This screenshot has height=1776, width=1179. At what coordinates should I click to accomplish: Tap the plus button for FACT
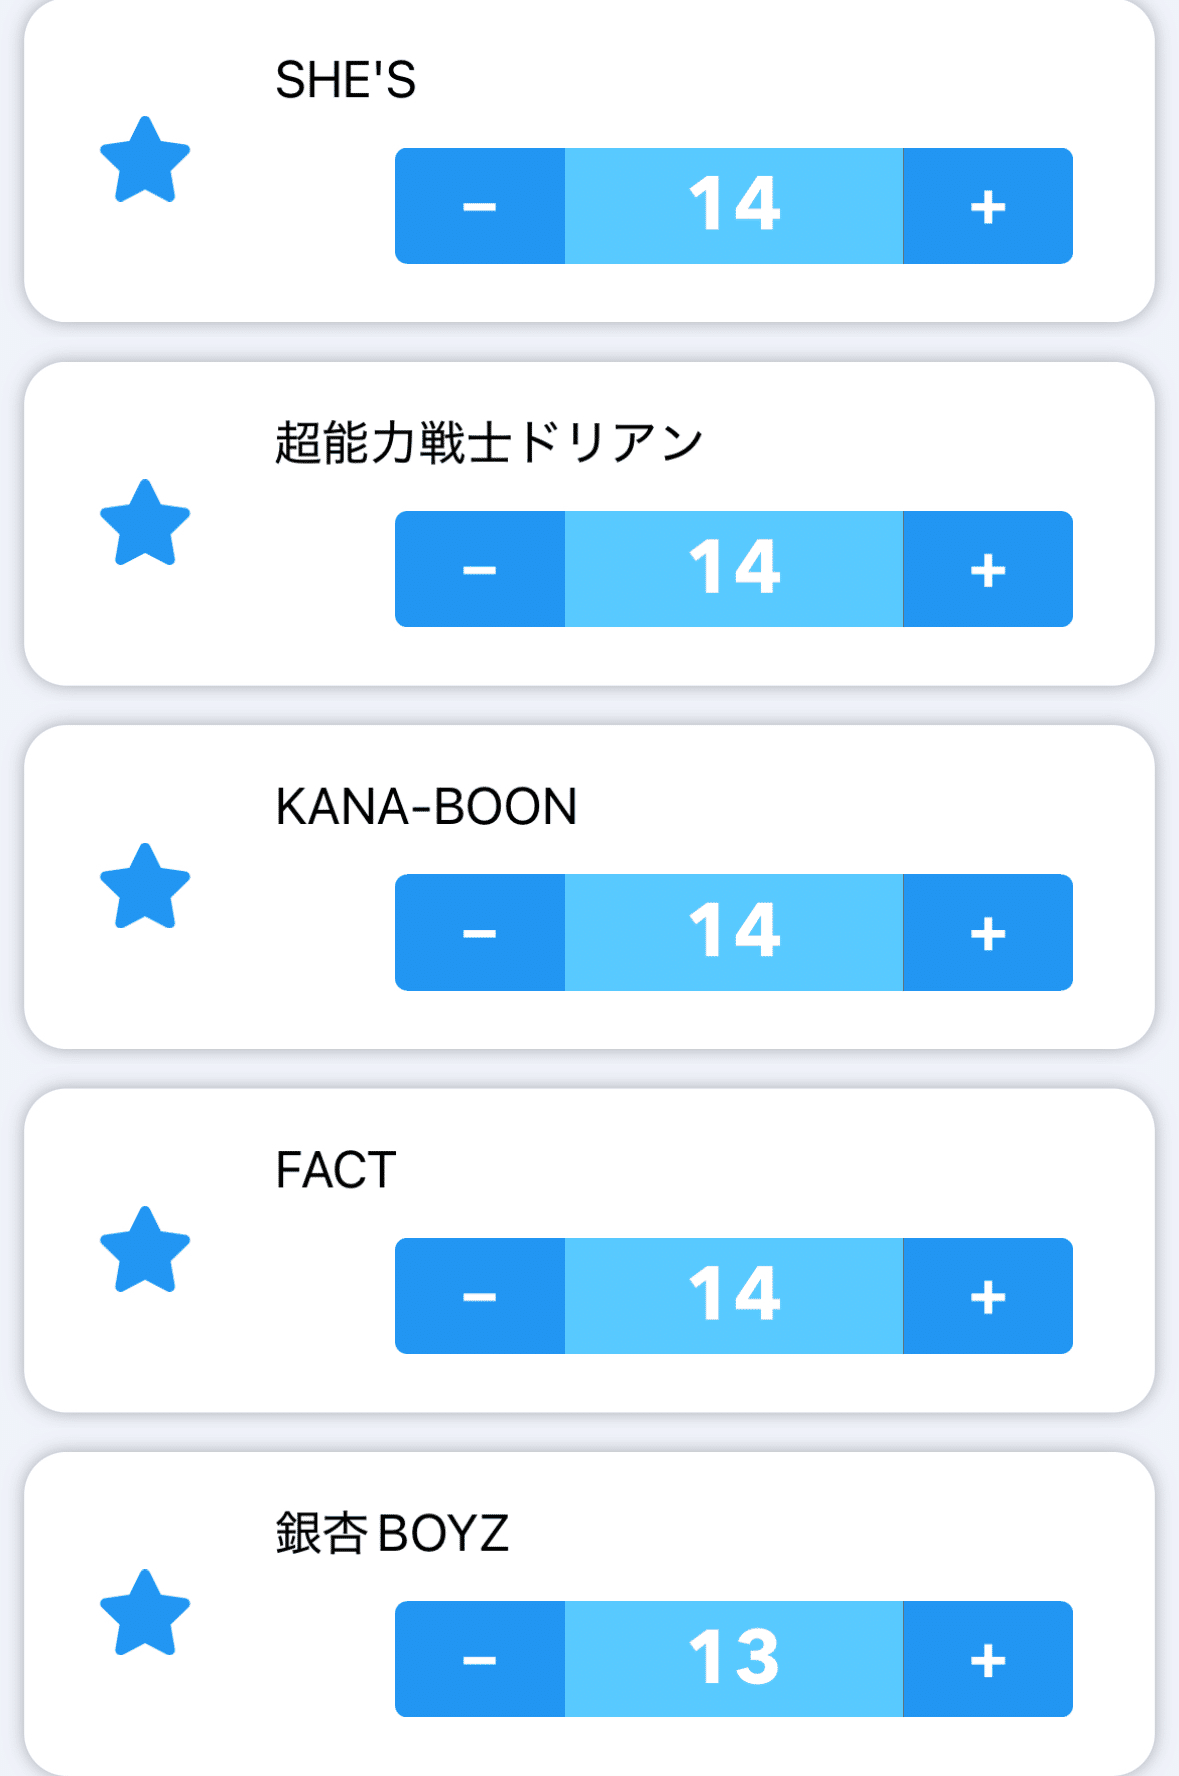click(x=988, y=1296)
